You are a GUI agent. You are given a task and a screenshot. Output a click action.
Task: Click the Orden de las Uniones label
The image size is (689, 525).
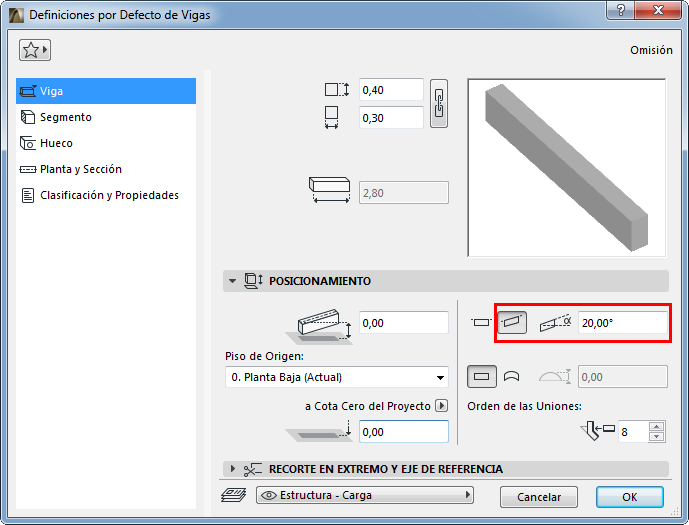(x=525, y=406)
